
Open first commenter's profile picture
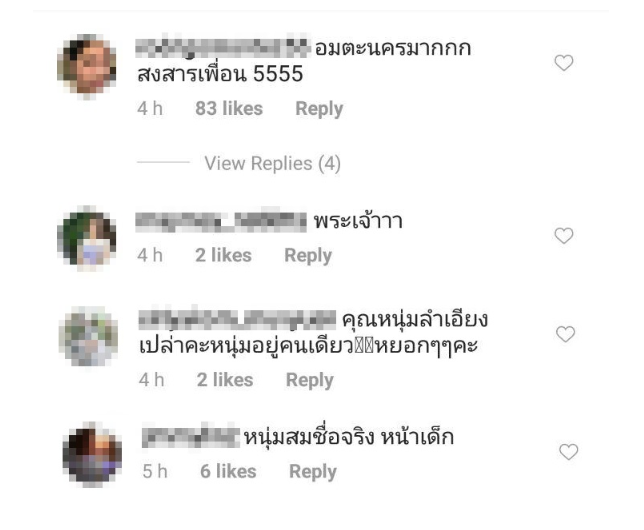87,66
